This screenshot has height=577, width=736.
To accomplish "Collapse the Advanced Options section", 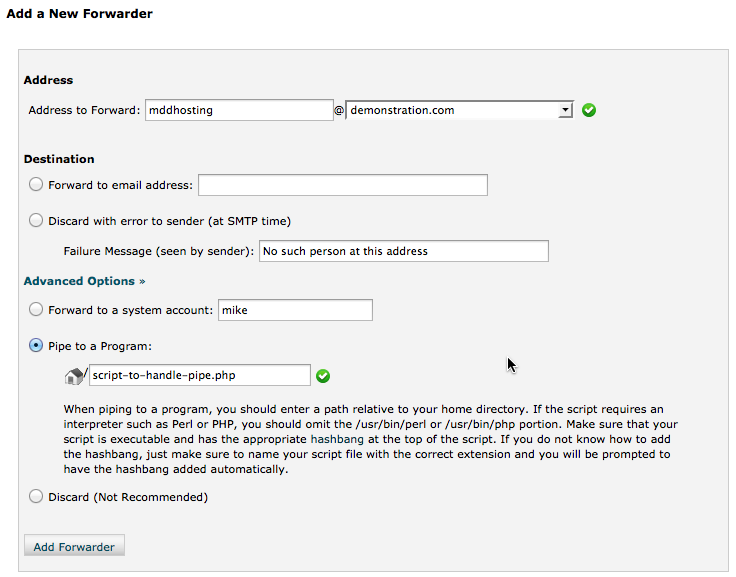I will [x=84, y=281].
